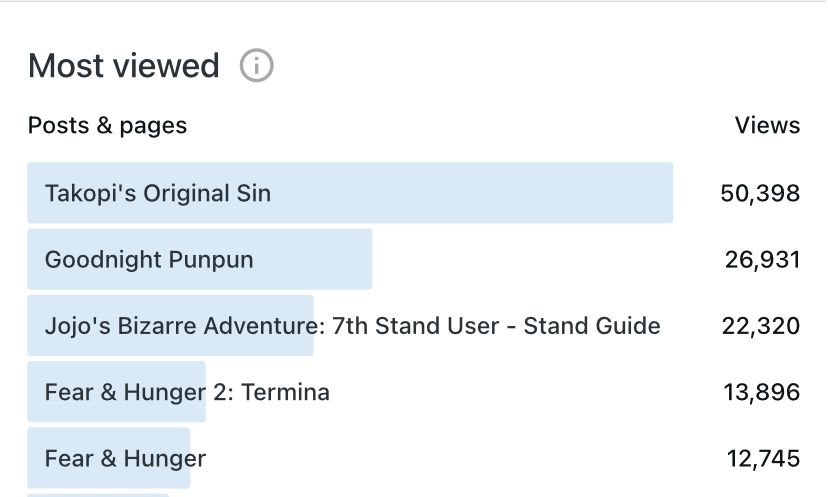Click the blue bar behind Jojo's Bizarre Adventure
This screenshot has width=828, height=497.
(170, 325)
